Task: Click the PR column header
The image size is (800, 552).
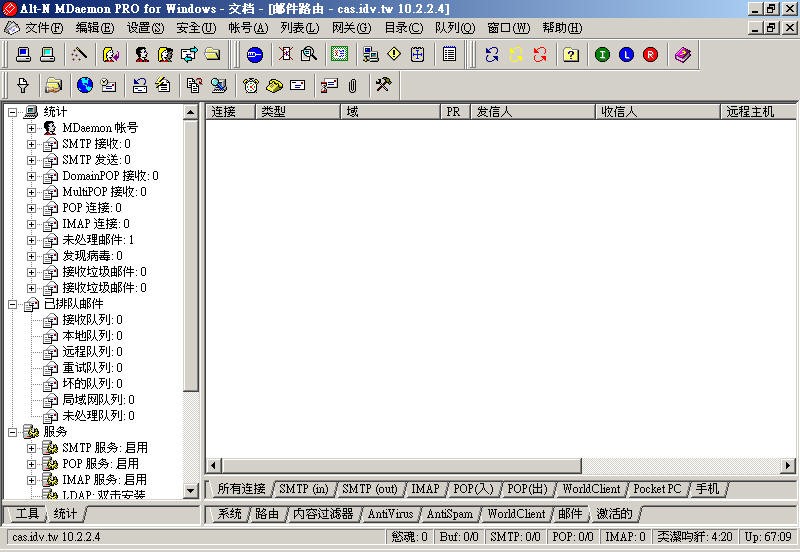Action: pos(455,112)
